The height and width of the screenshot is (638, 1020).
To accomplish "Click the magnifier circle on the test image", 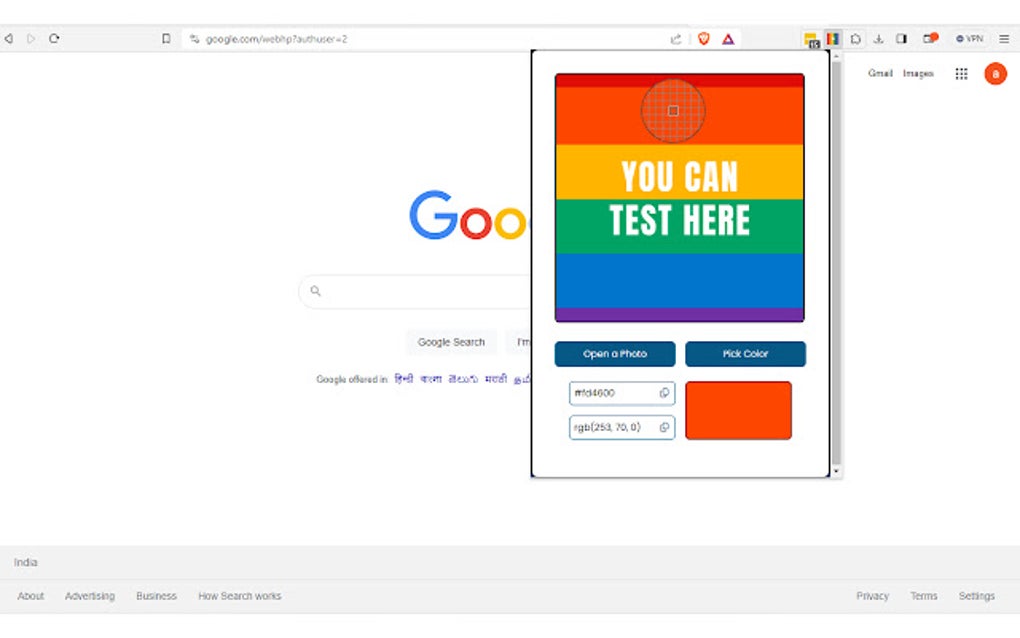I will tap(673, 111).
